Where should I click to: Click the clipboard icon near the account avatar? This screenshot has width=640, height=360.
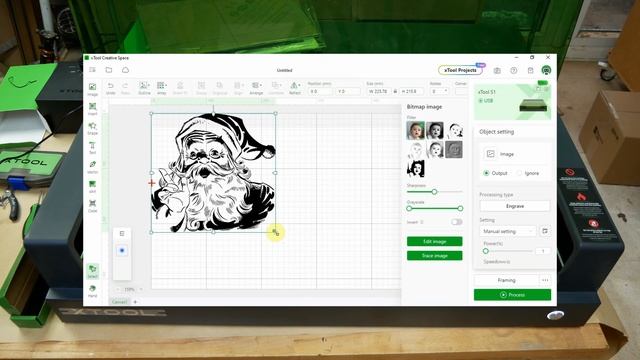pos(530,70)
